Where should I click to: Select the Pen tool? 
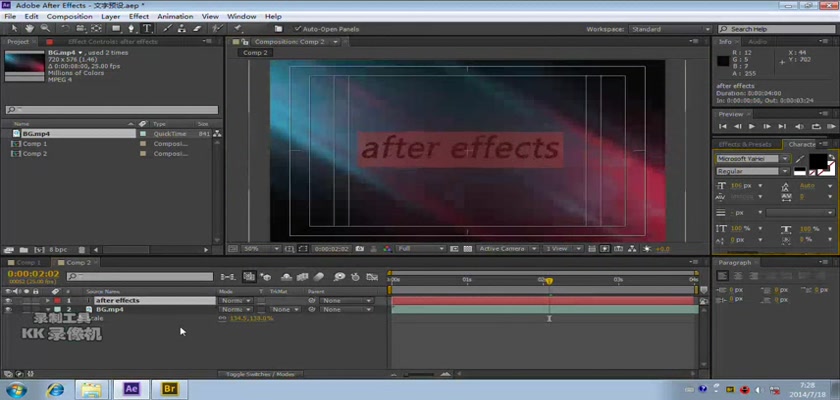pyautogui.click(x=131, y=28)
